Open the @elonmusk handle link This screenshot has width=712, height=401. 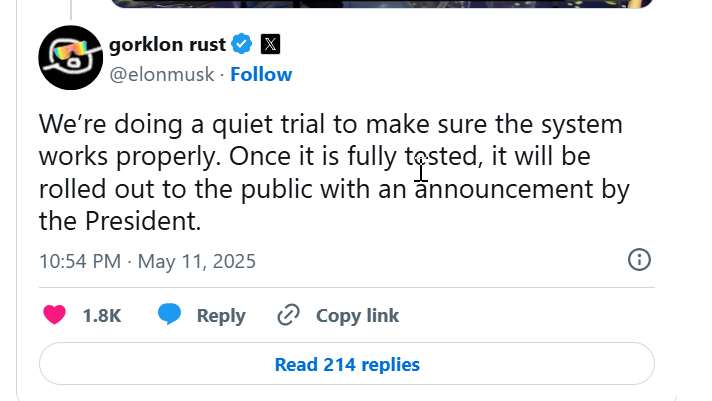coord(163,74)
